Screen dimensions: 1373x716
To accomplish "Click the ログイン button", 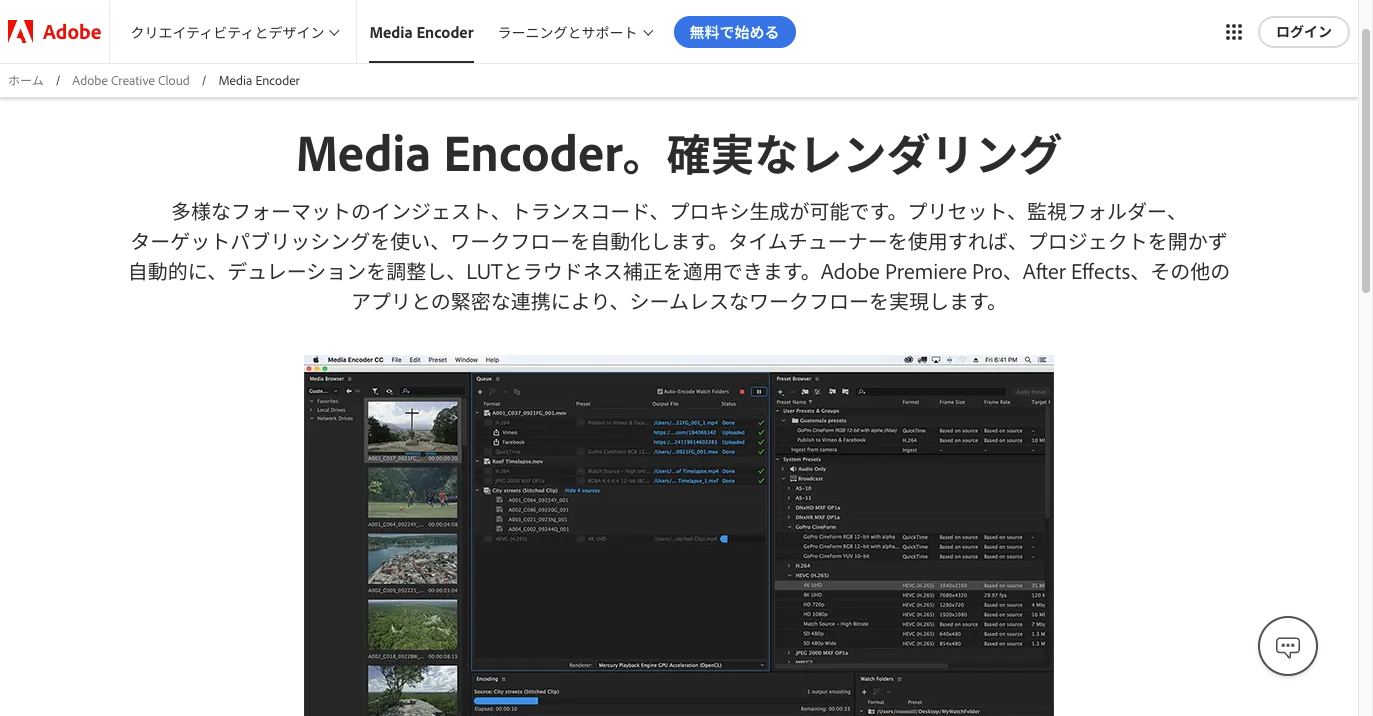I will [1303, 32].
